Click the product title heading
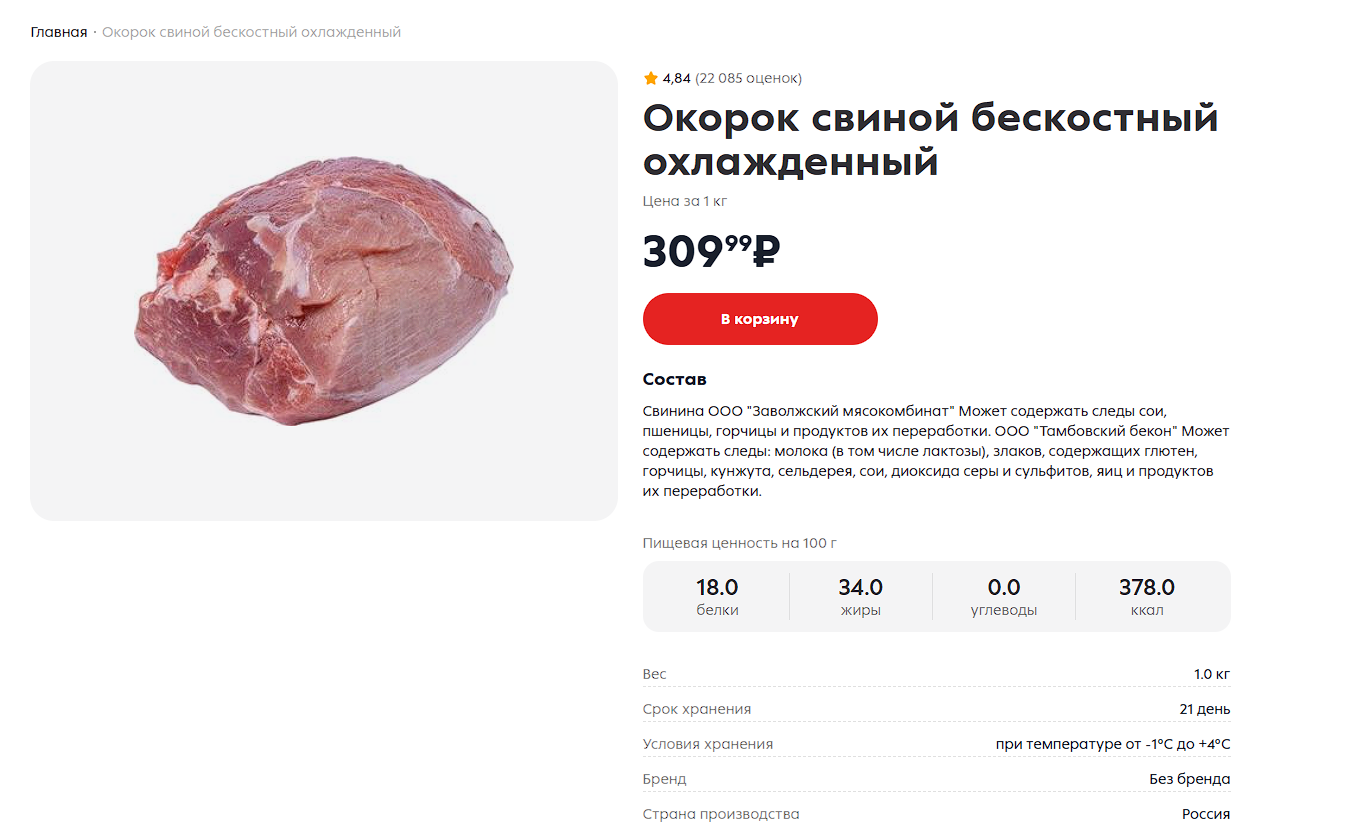The width and height of the screenshot is (1368, 822). point(930,139)
